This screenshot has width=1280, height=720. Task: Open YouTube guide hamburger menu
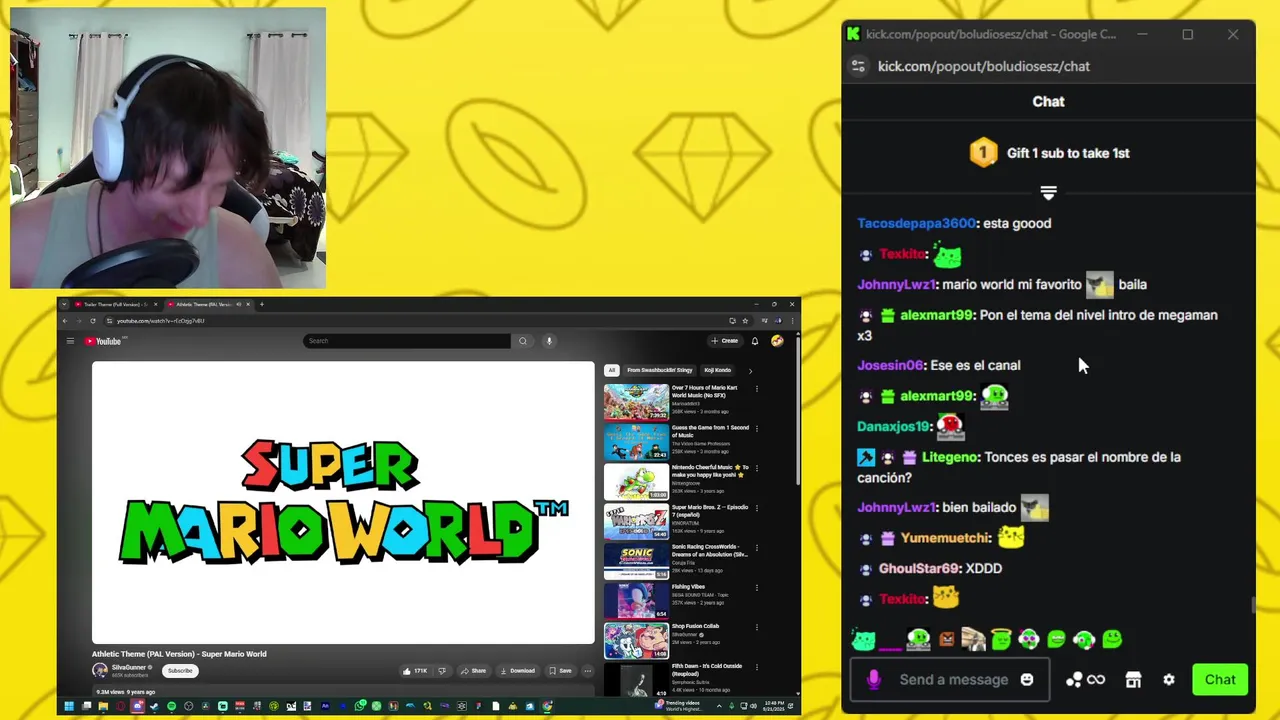70,341
